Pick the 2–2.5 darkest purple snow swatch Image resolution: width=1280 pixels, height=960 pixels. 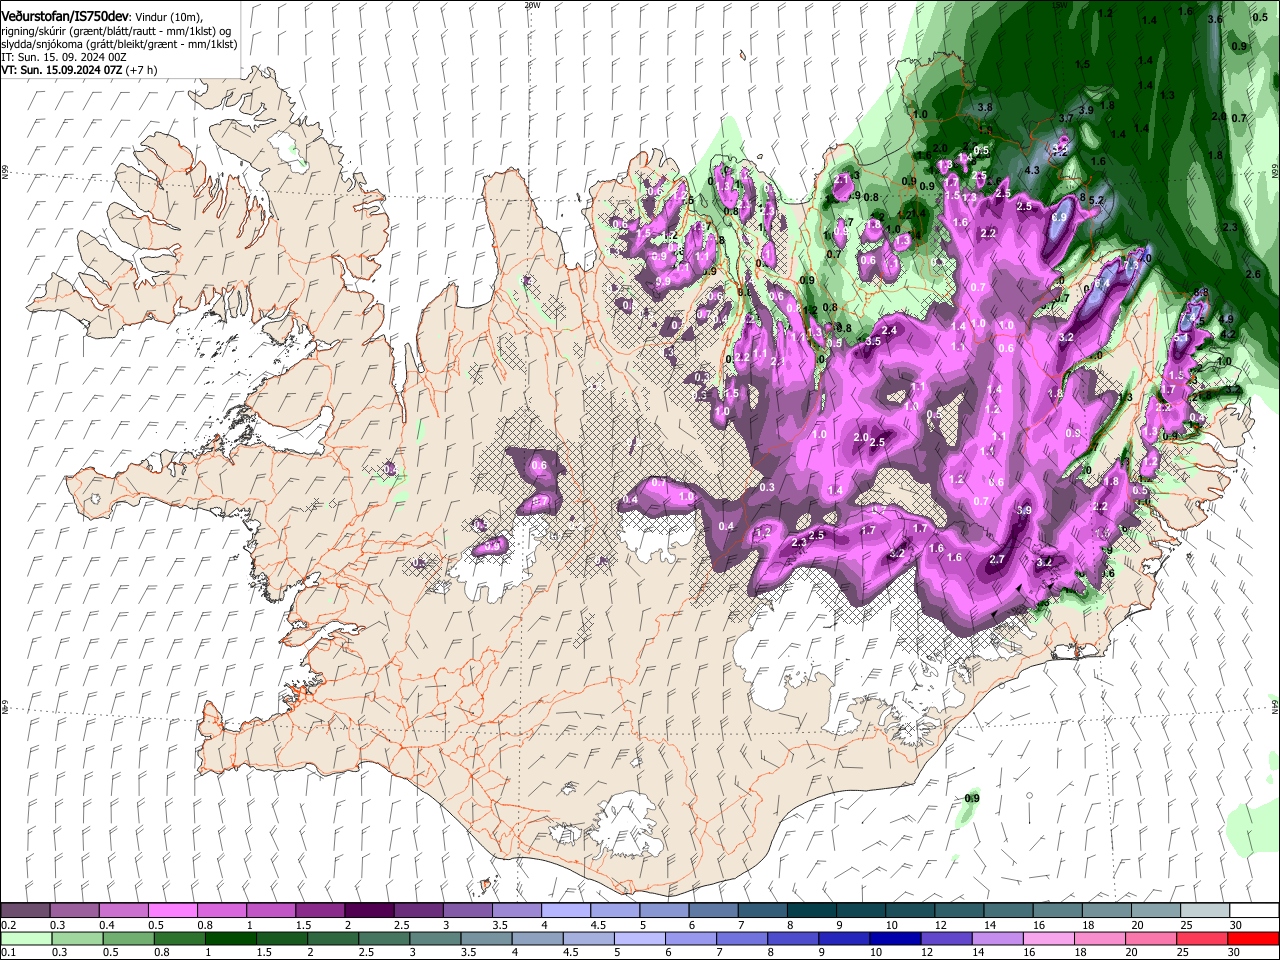(x=369, y=911)
